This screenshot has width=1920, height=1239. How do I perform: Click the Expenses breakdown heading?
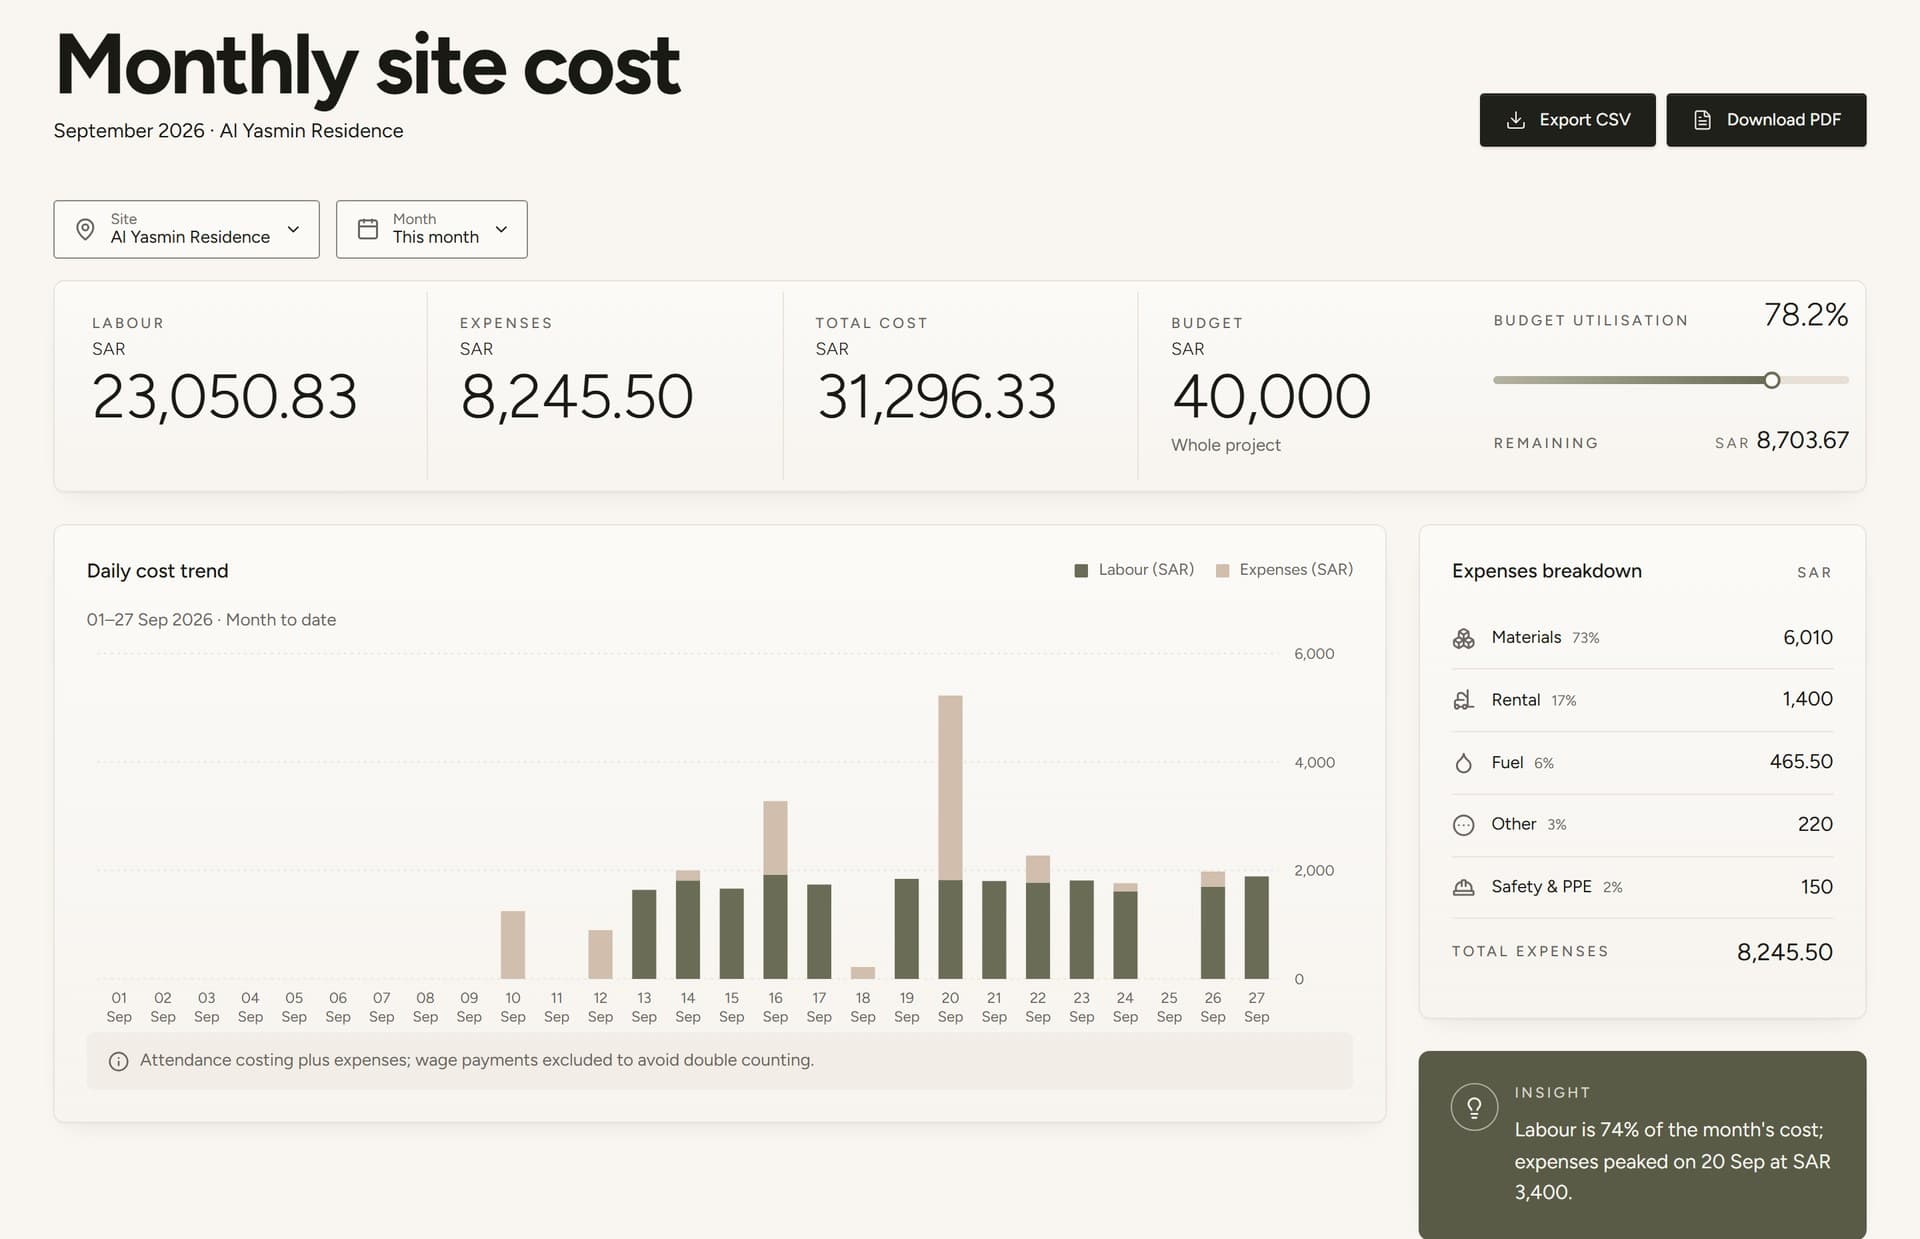(x=1547, y=571)
